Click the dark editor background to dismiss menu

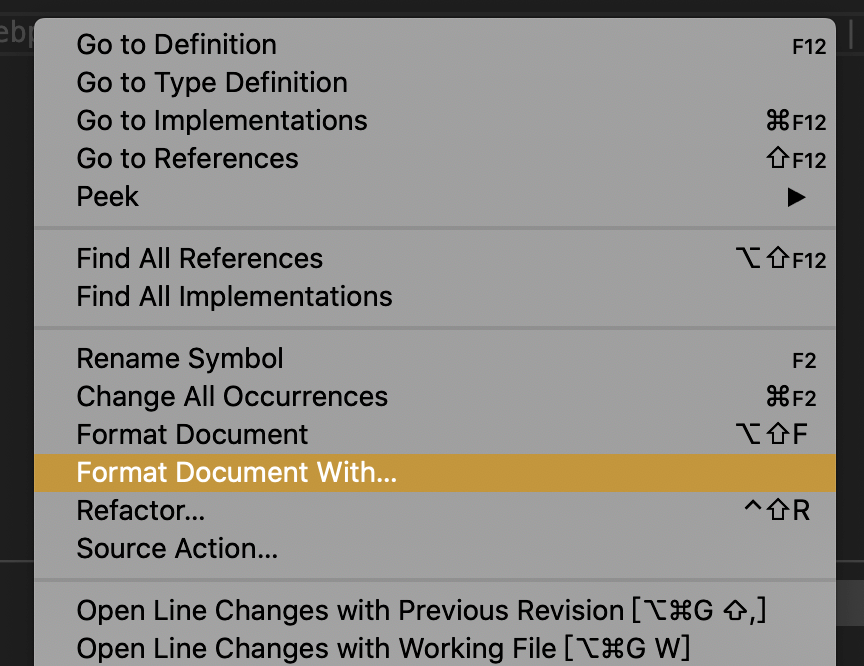(x=15, y=400)
